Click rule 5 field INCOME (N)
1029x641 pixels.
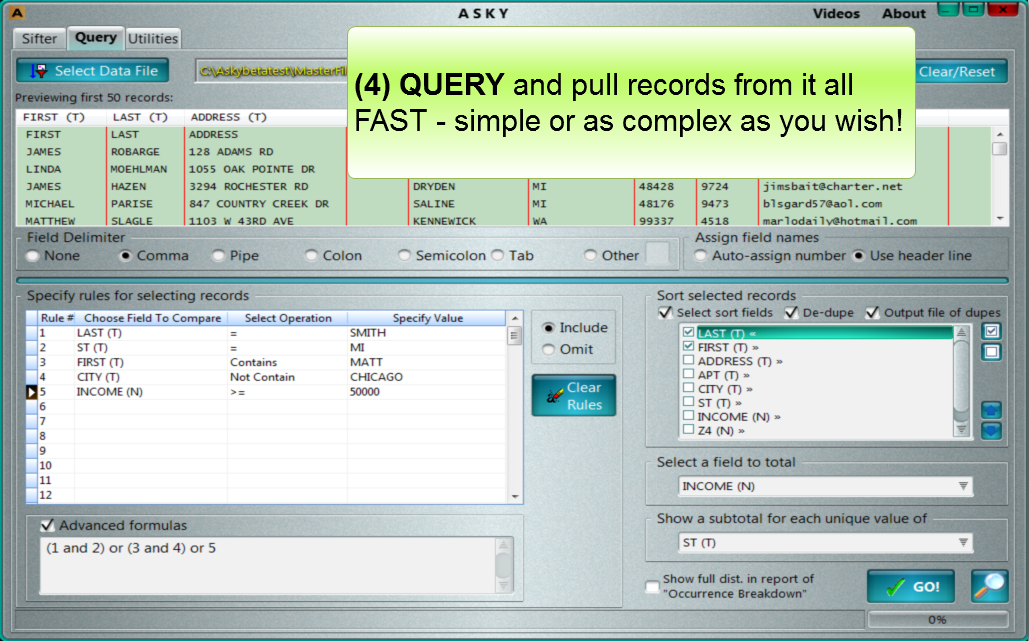point(110,392)
